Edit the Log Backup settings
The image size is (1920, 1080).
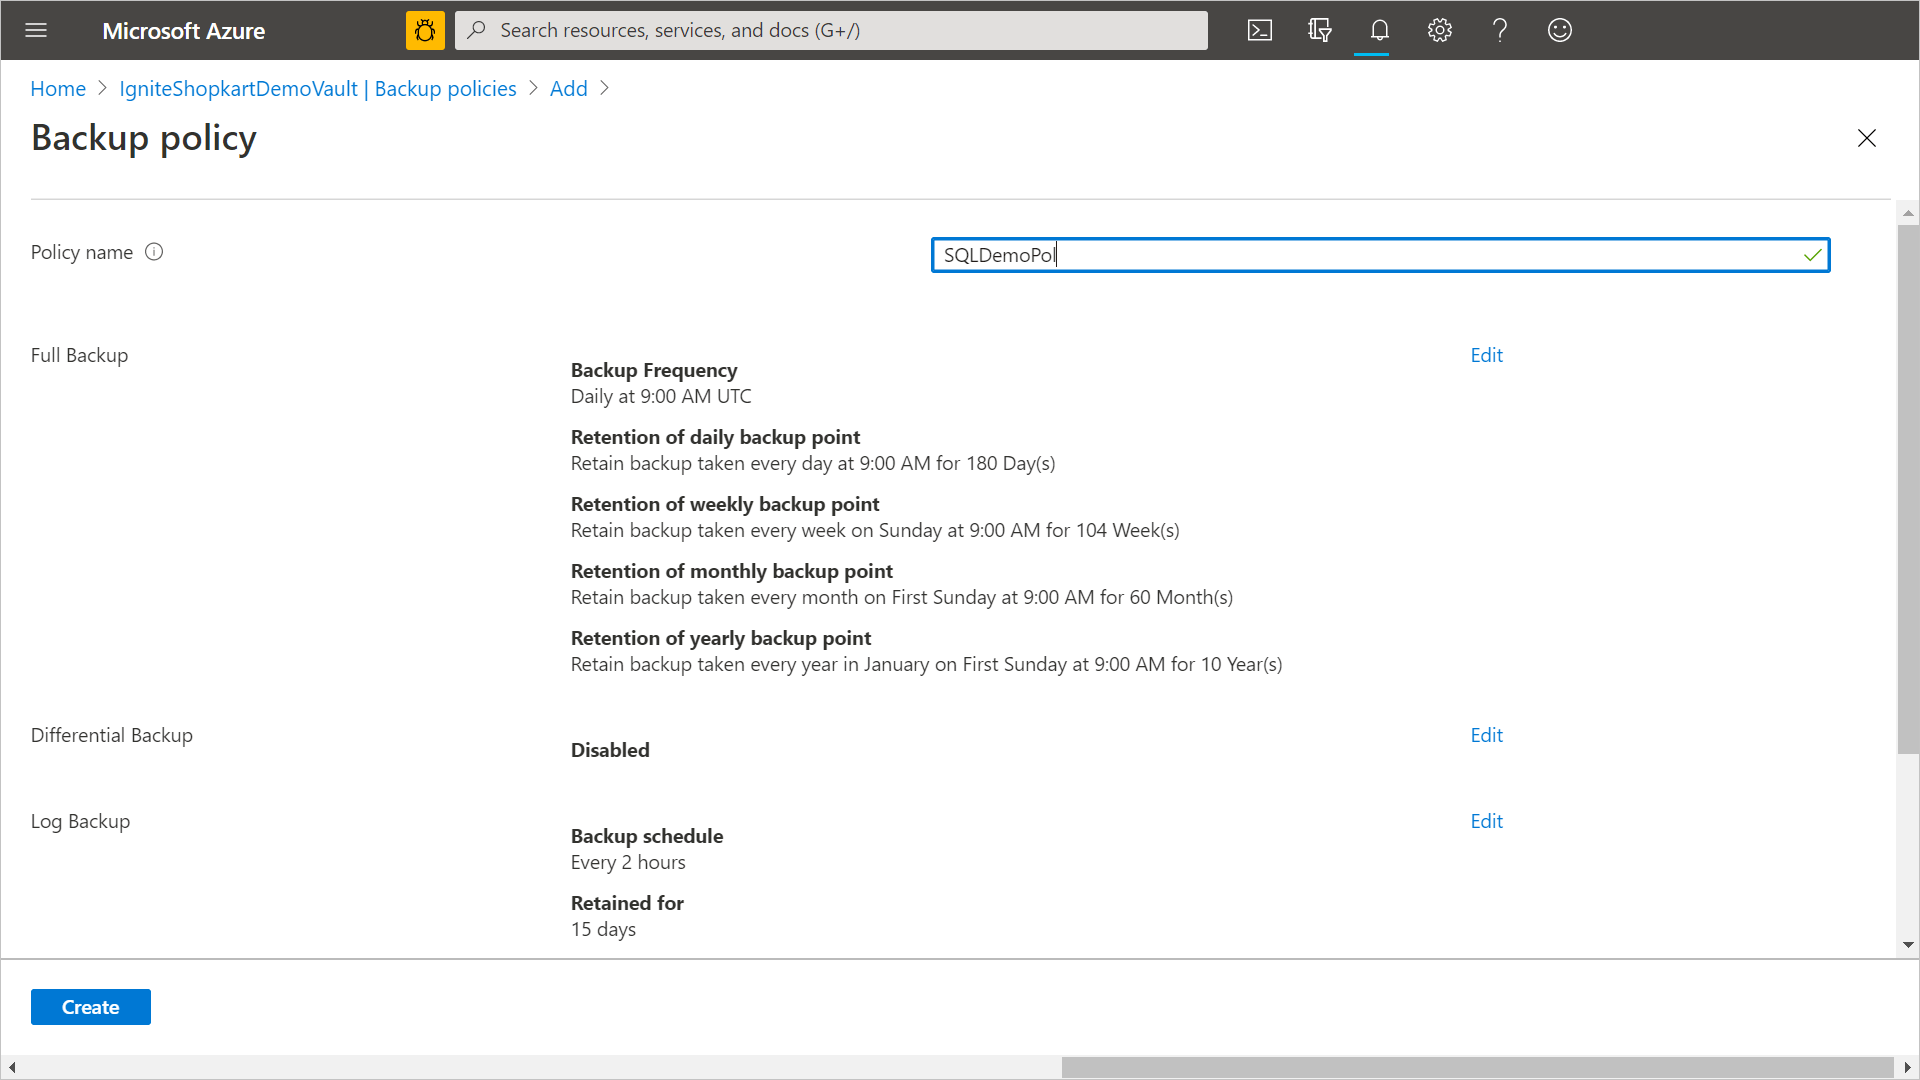[x=1486, y=821]
